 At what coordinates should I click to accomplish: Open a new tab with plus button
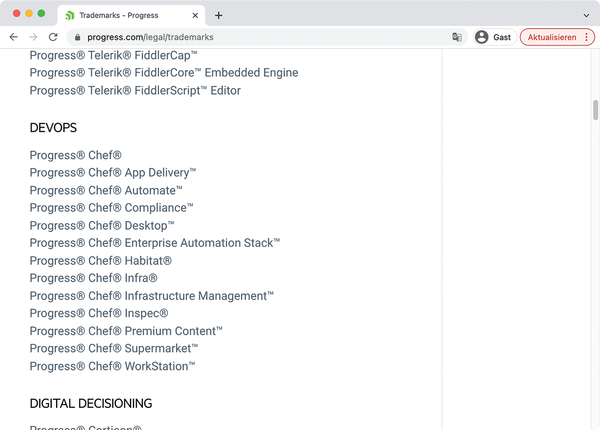pyautogui.click(x=218, y=15)
